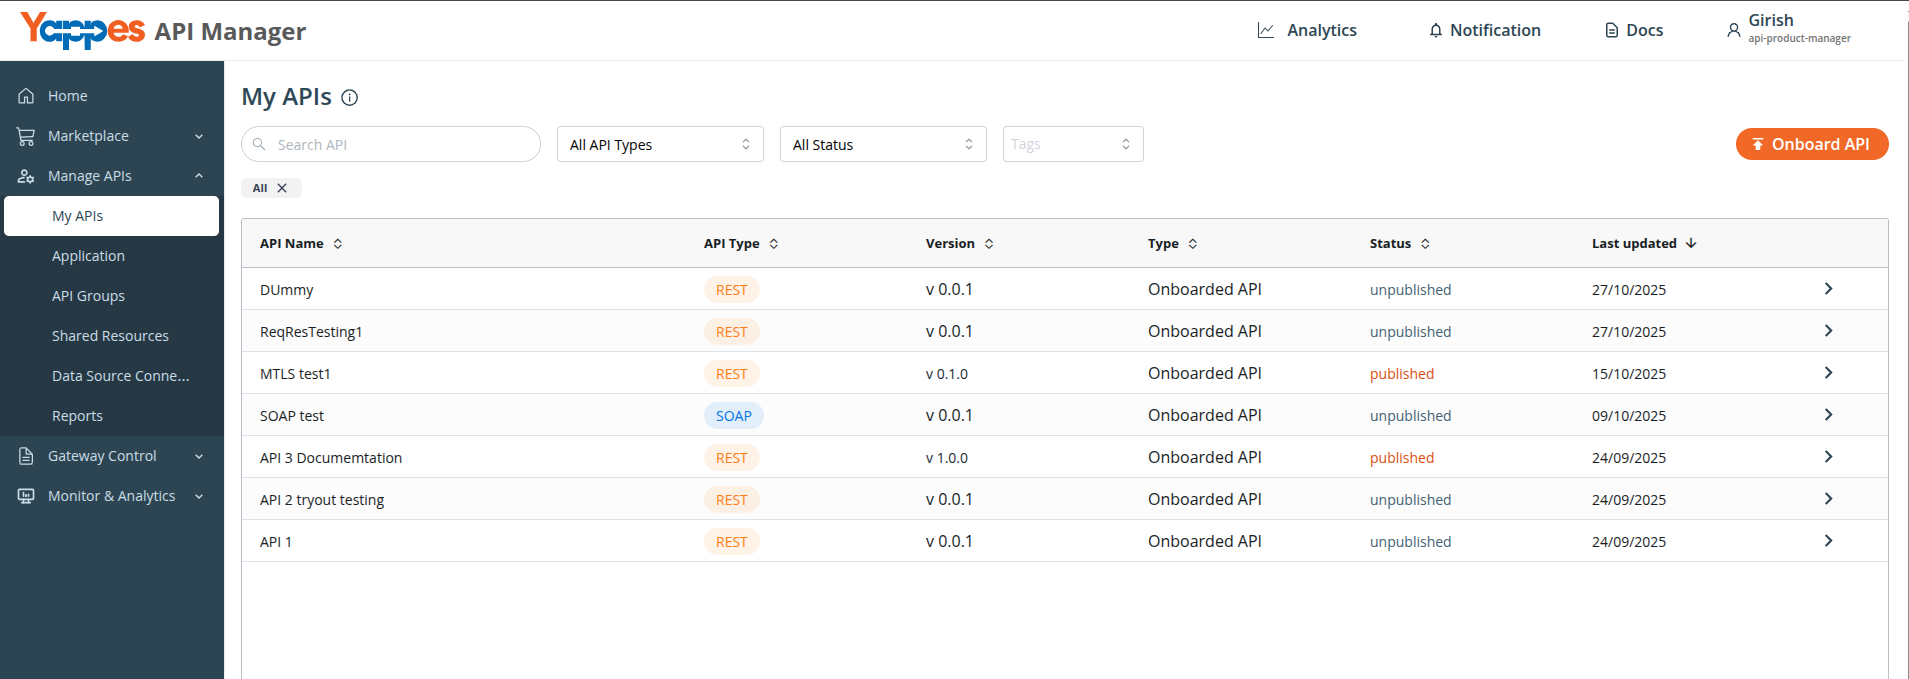
Task: Expand the Gateway Control chevron
Action: (199, 457)
